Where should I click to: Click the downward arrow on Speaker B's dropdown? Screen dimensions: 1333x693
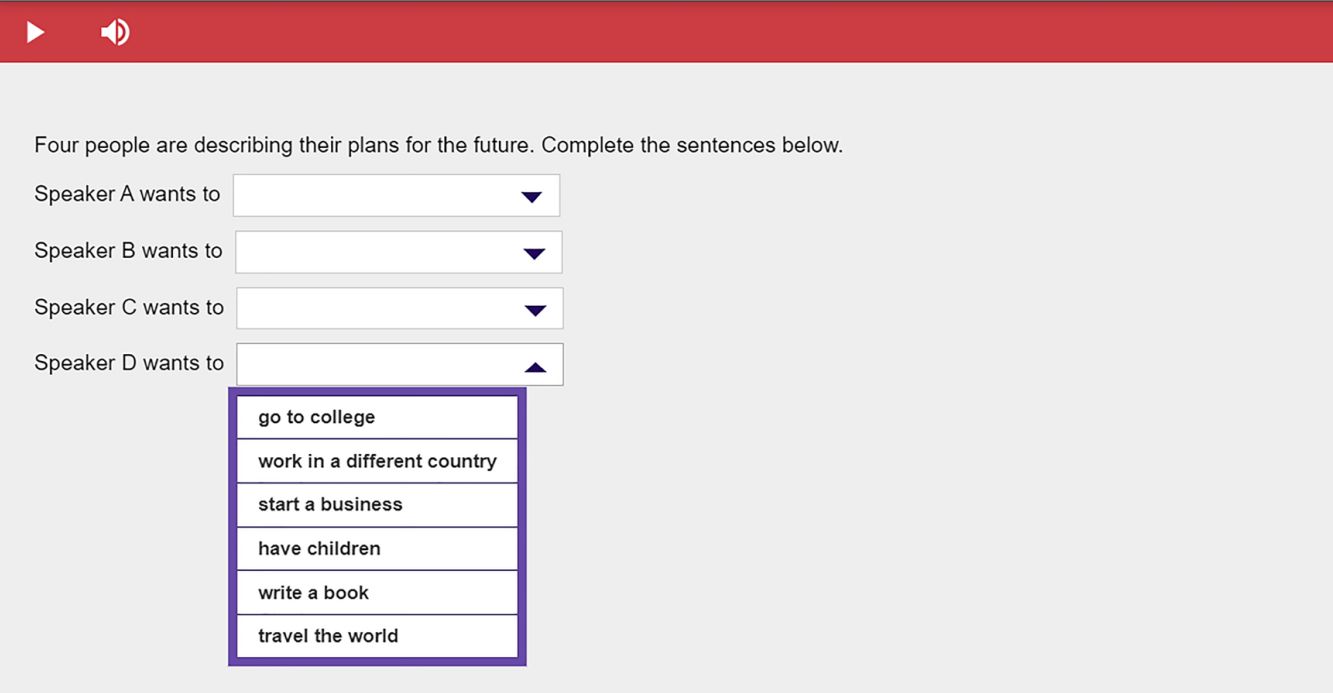point(535,252)
